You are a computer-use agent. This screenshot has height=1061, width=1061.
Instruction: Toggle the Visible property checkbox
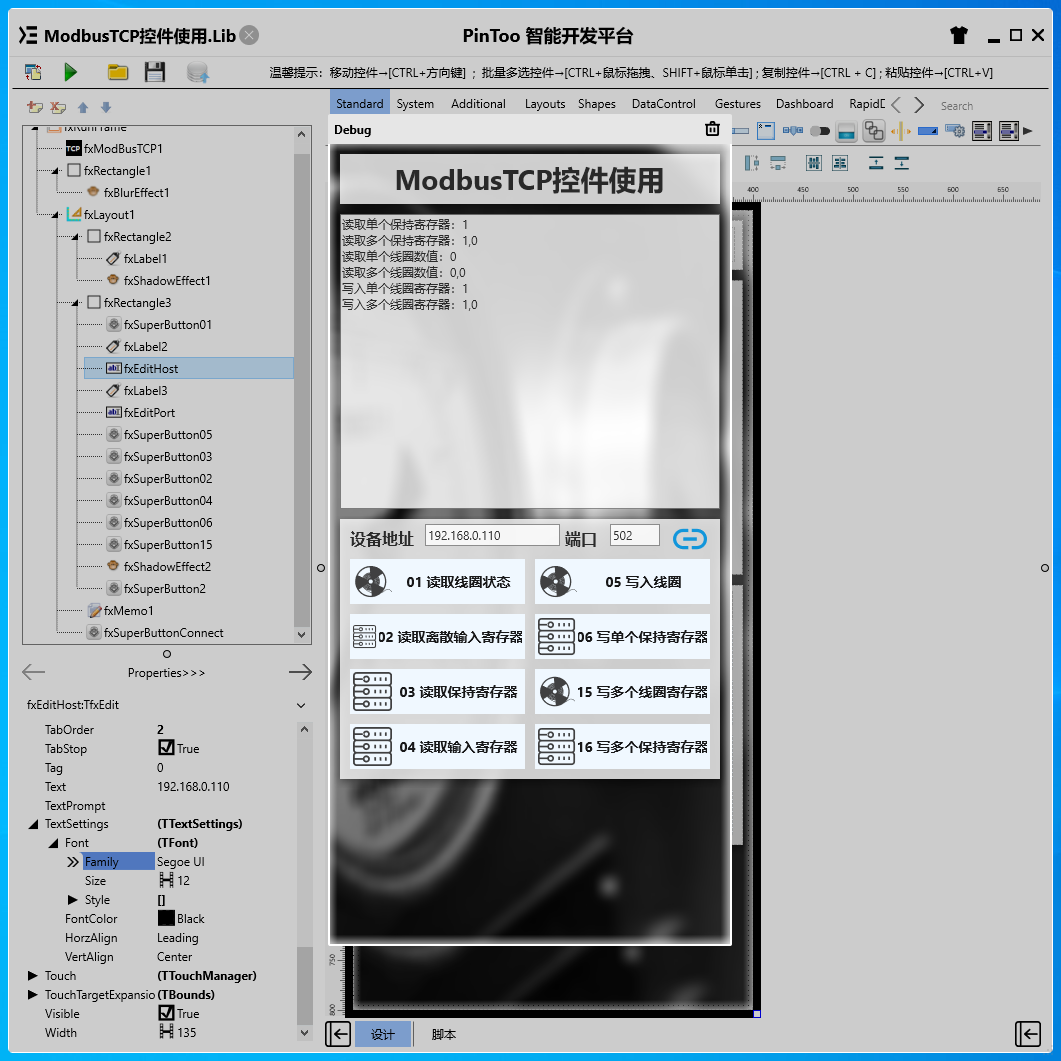pyautogui.click(x=166, y=1013)
